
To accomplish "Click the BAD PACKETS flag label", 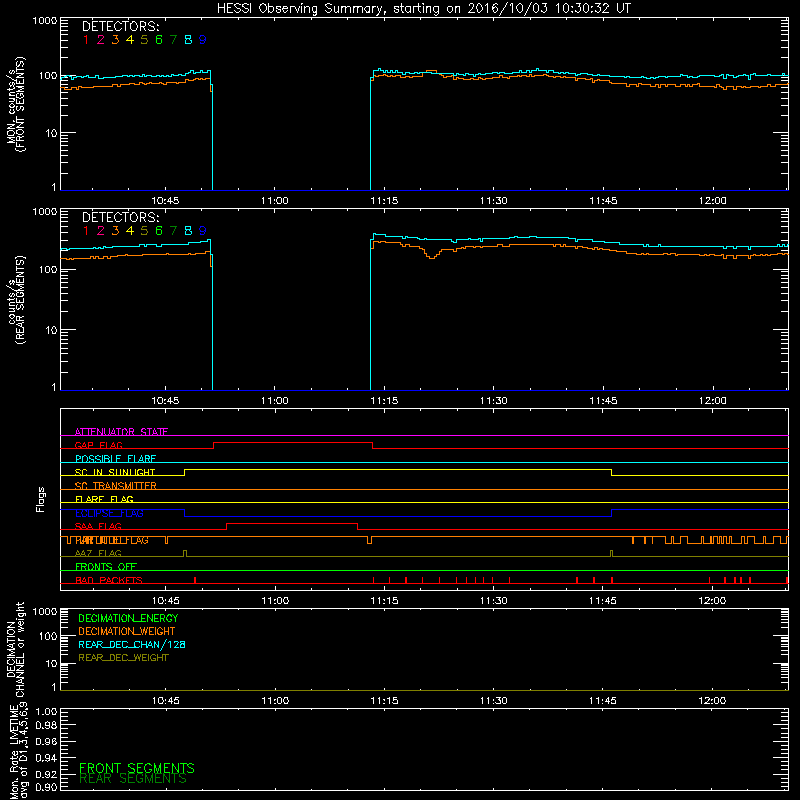I will tap(109, 580).
